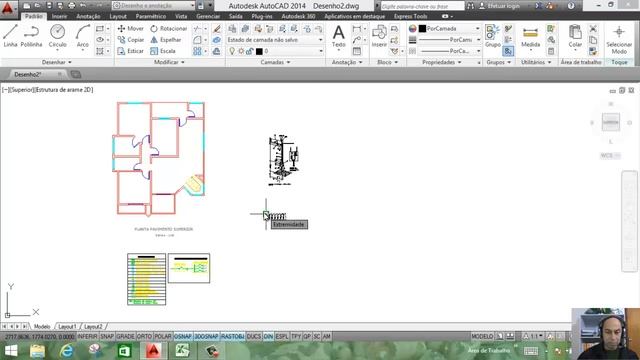Click the Colar paste icon
The image size is (640, 360).
pyautogui.click(x=575, y=36)
